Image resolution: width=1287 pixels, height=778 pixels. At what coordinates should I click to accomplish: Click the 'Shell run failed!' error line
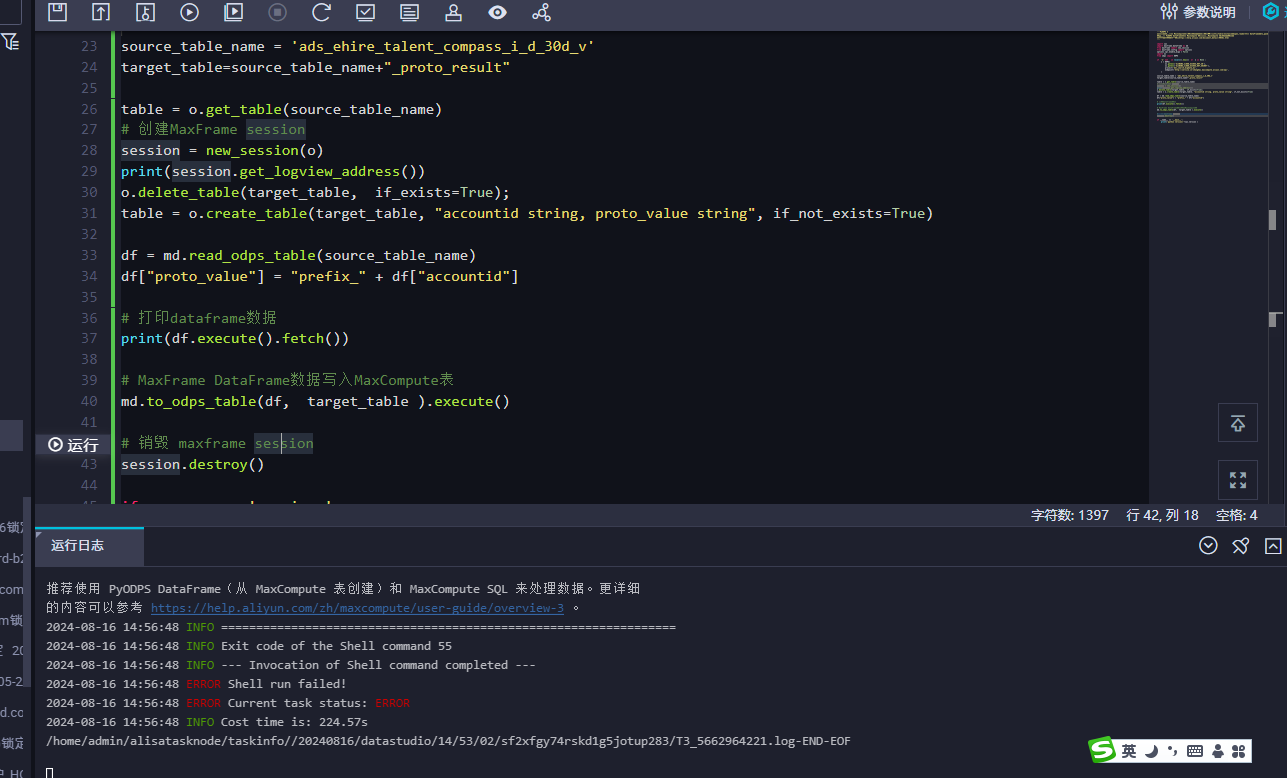pos(196,684)
